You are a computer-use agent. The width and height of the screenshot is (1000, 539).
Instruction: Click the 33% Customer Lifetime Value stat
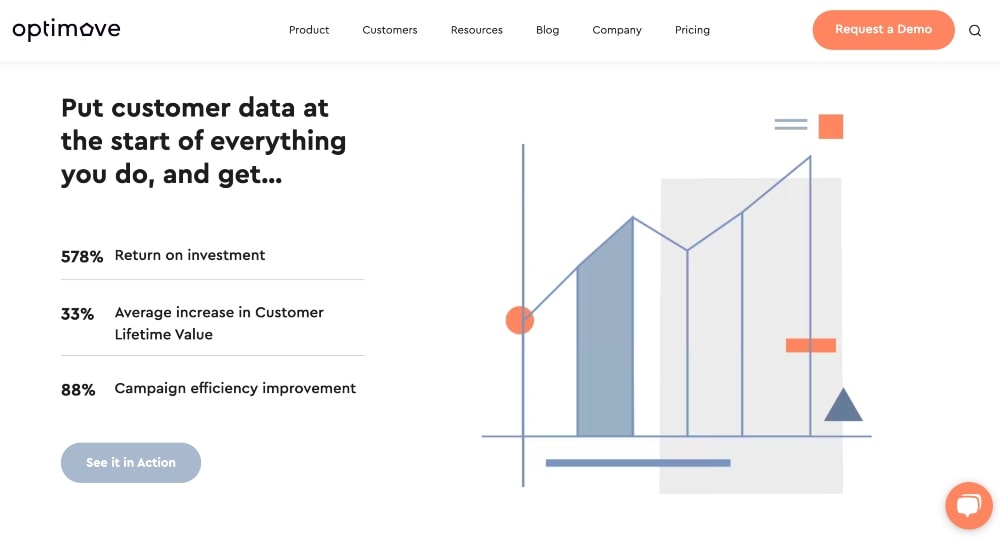pos(193,323)
